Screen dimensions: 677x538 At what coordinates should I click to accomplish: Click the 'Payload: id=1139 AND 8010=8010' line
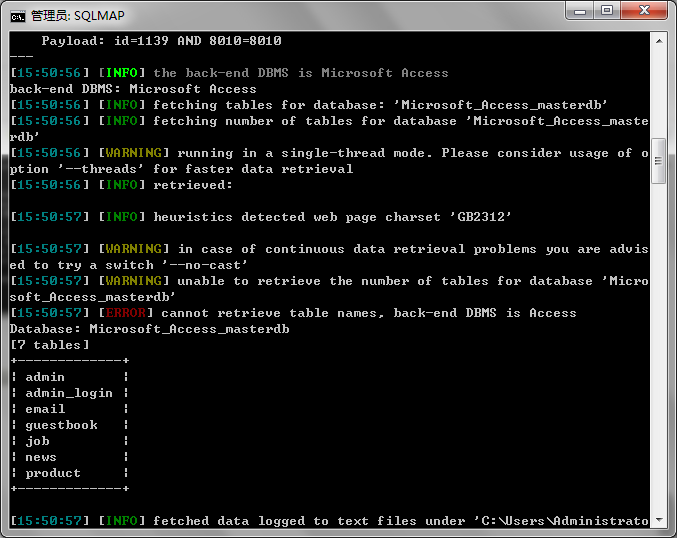[161, 41]
